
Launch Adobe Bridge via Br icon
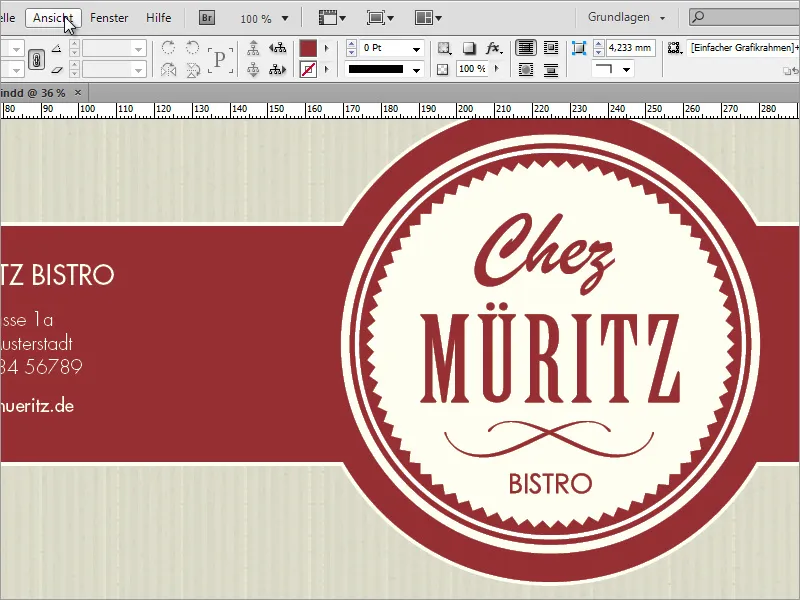pyautogui.click(x=207, y=18)
